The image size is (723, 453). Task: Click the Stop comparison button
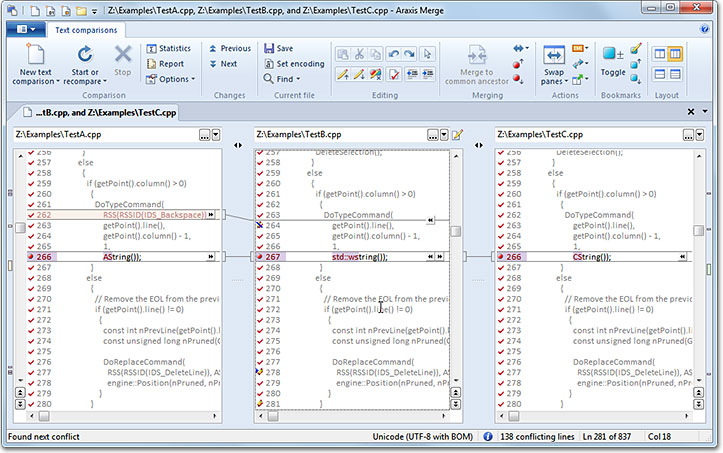tap(123, 60)
